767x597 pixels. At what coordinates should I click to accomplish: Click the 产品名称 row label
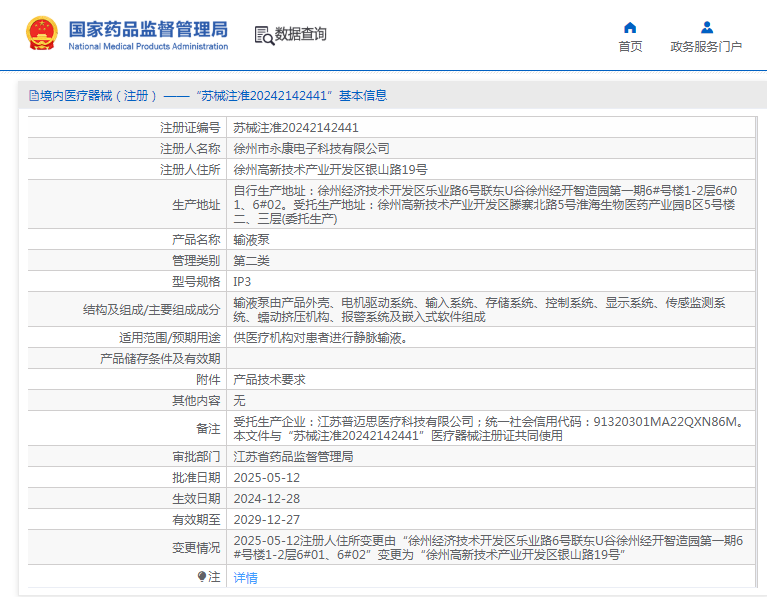point(196,240)
